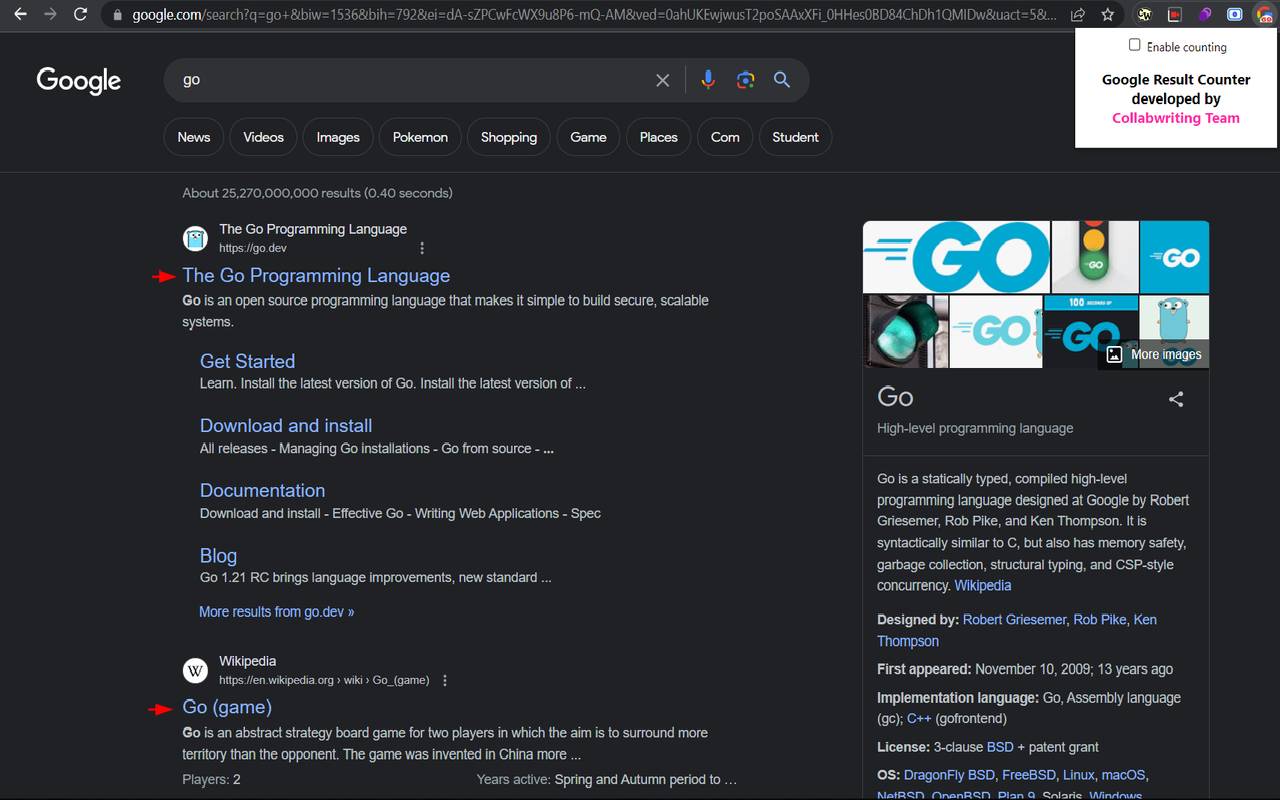Share the Go knowledge panel
The width and height of the screenshot is (1280, 800).
(x=1176, y=399)
